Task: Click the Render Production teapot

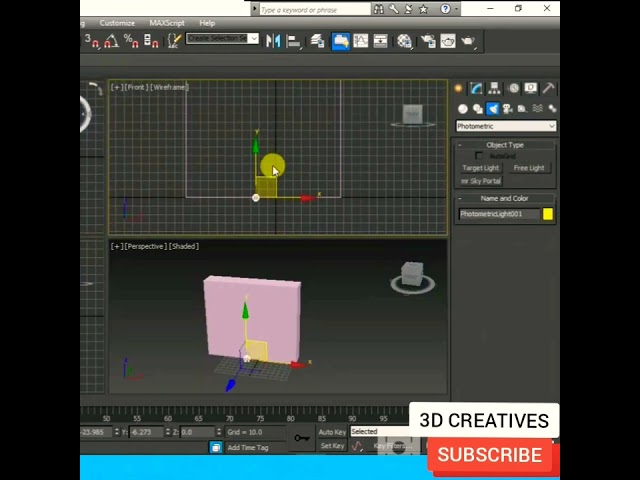Action: pyautogui.click(x=468, y=41)
